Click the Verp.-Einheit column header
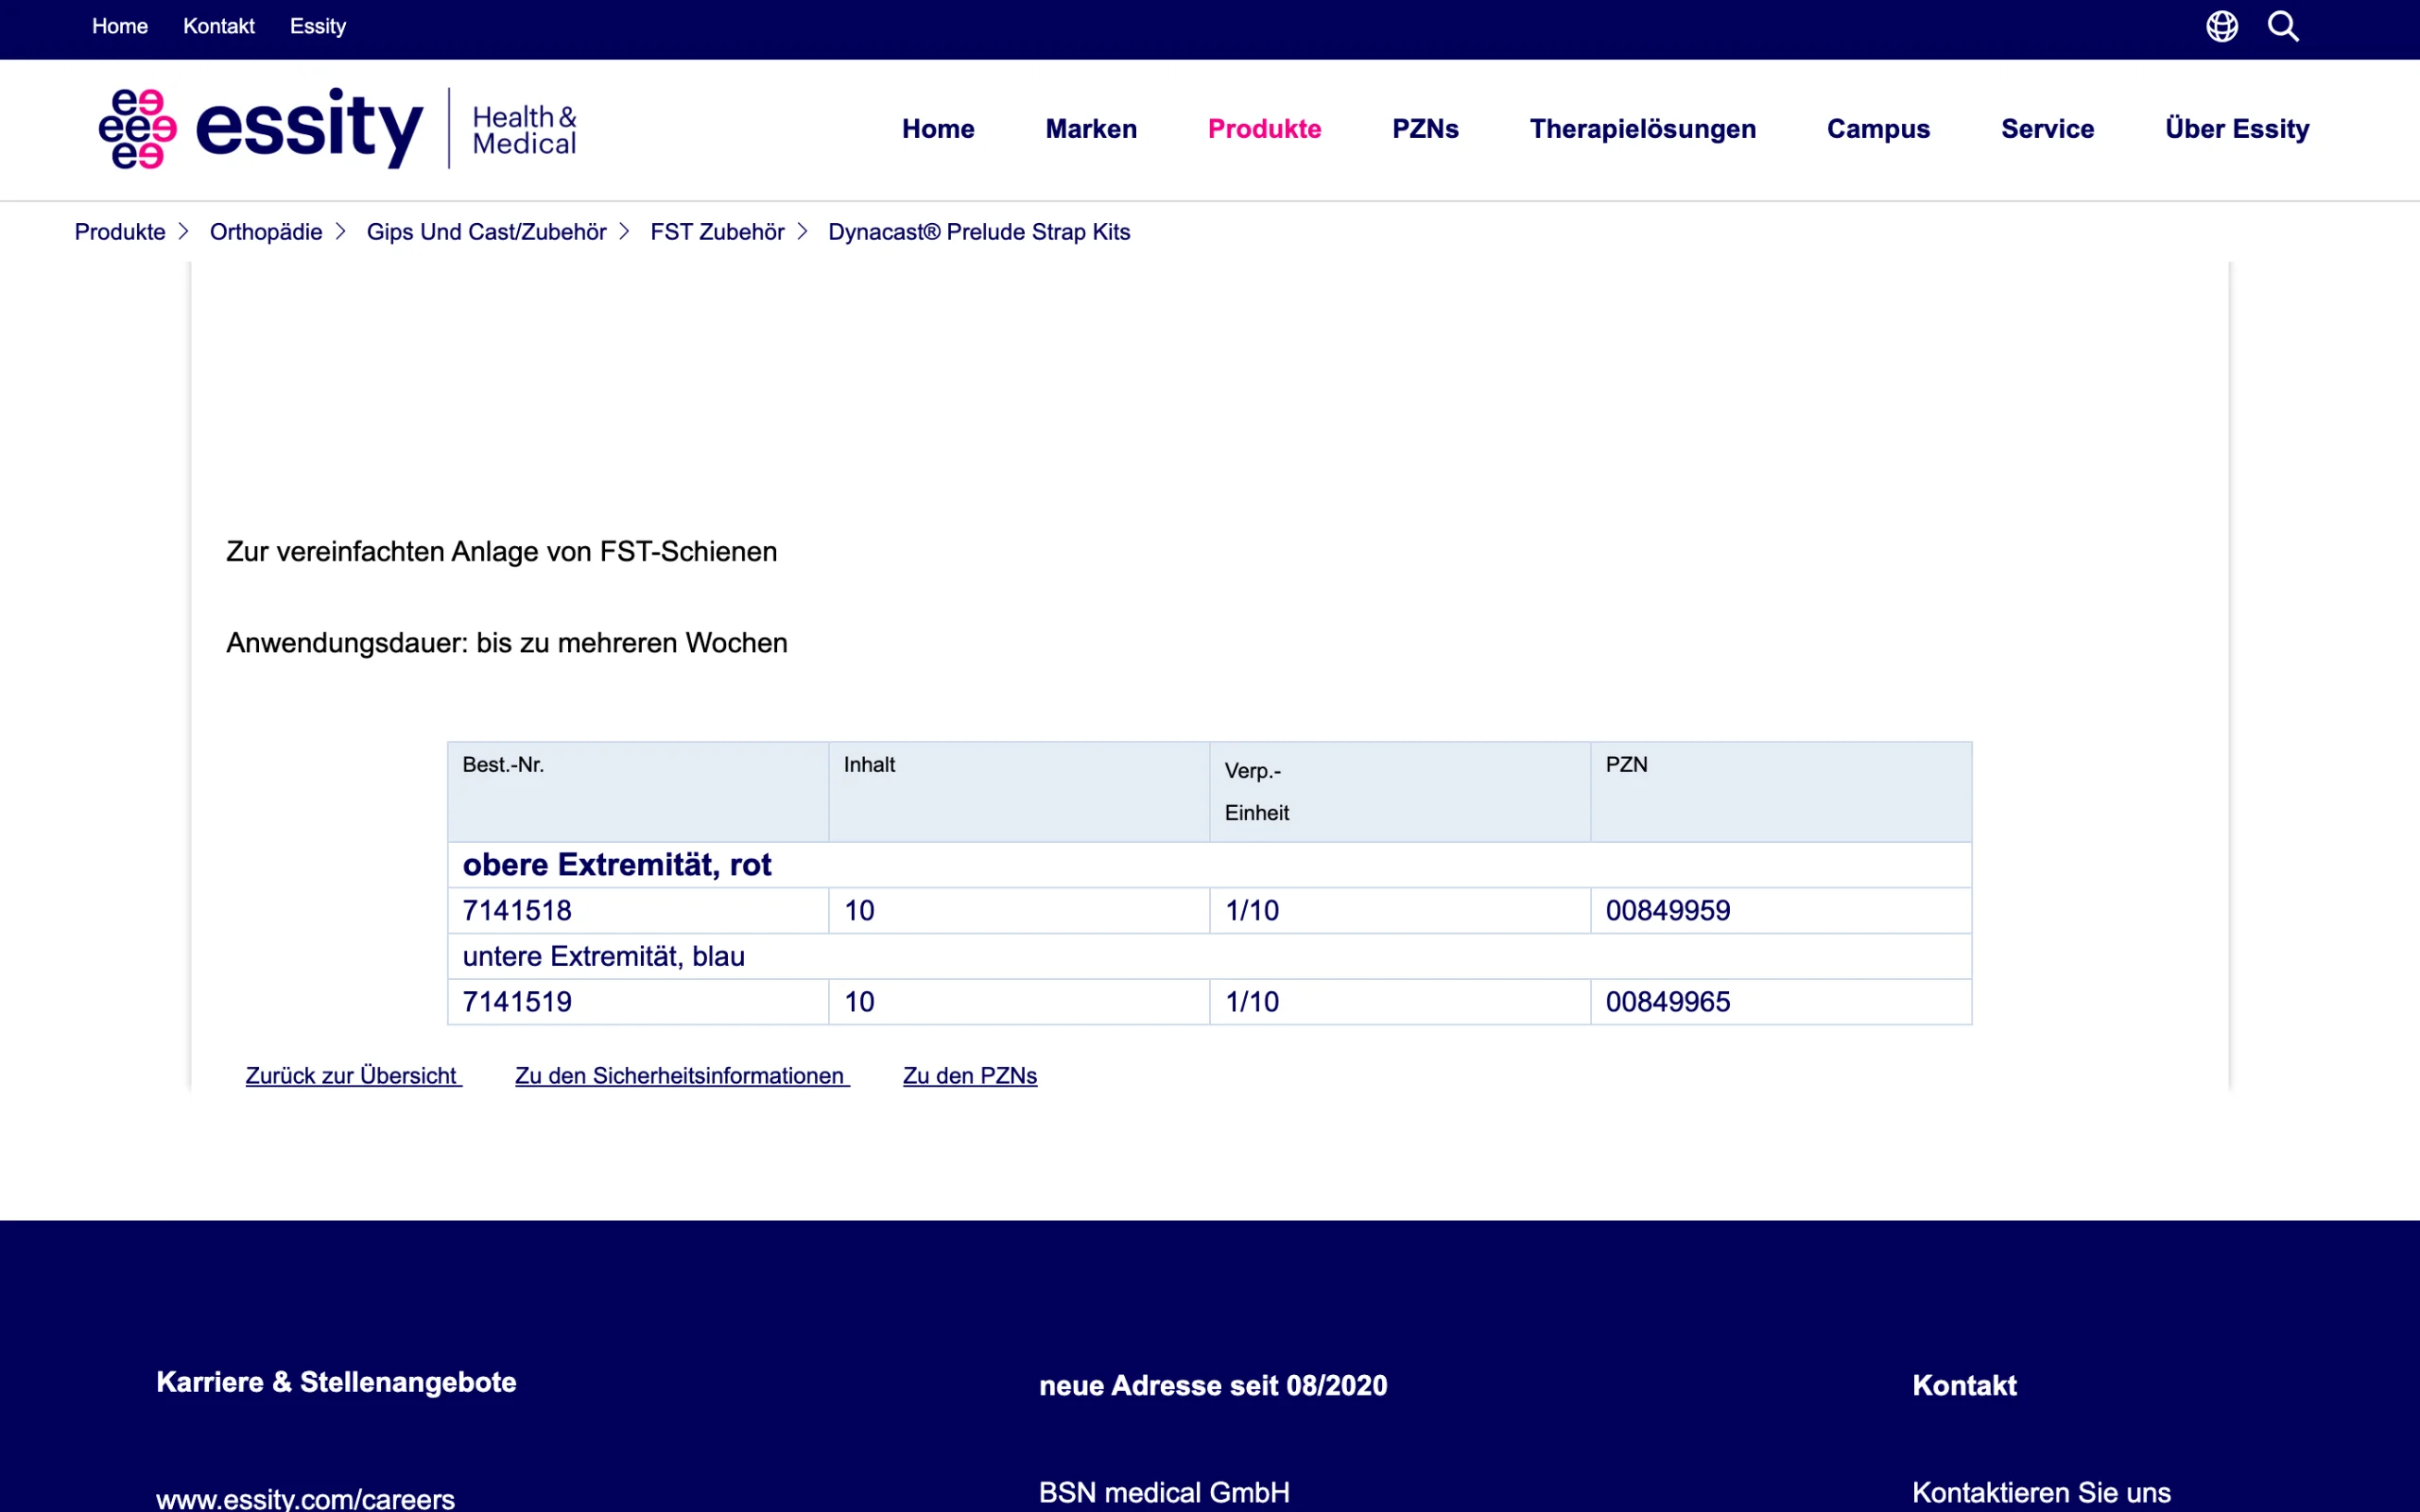2420x1512 pixels. point(1400,792)
